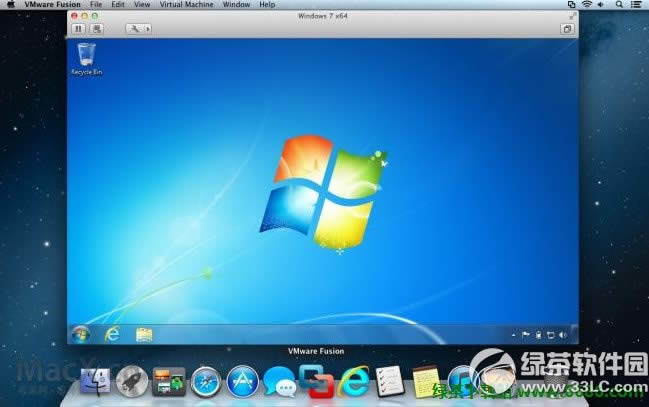Open Windows Explorer folder on taskbar
649x407 pixels.
(144, 335)
